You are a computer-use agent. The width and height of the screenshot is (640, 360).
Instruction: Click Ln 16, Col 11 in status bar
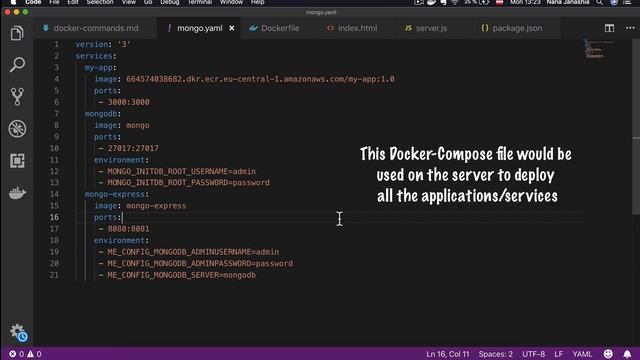448,354
